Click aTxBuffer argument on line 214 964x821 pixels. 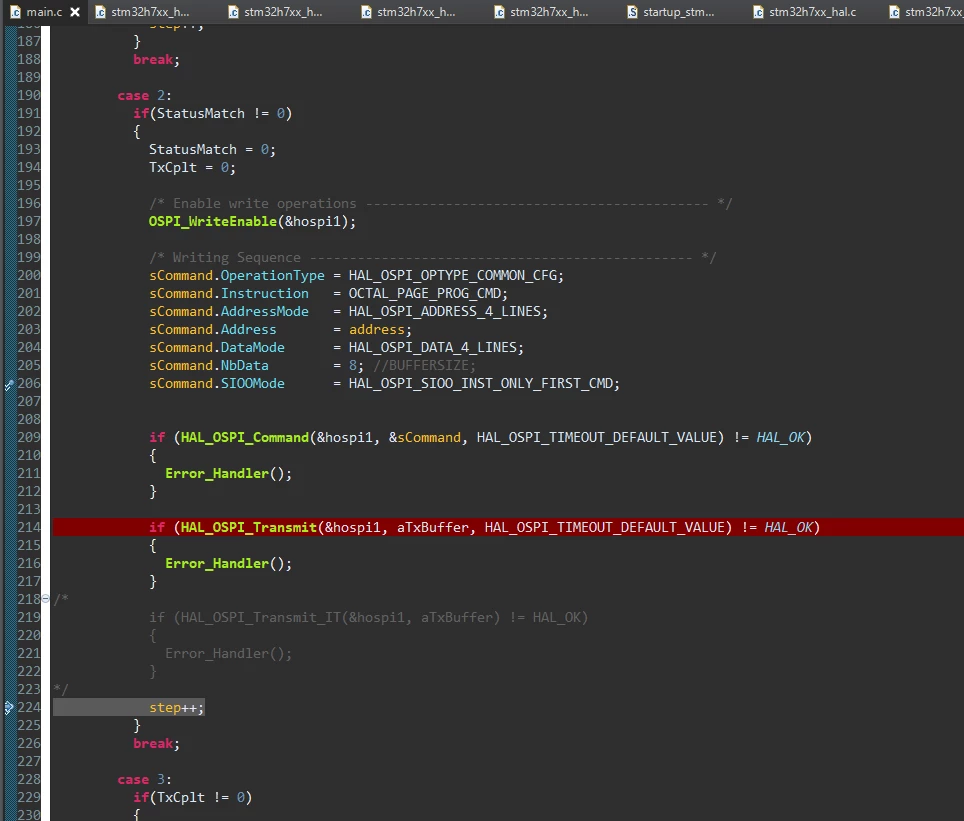pos(432,527)
